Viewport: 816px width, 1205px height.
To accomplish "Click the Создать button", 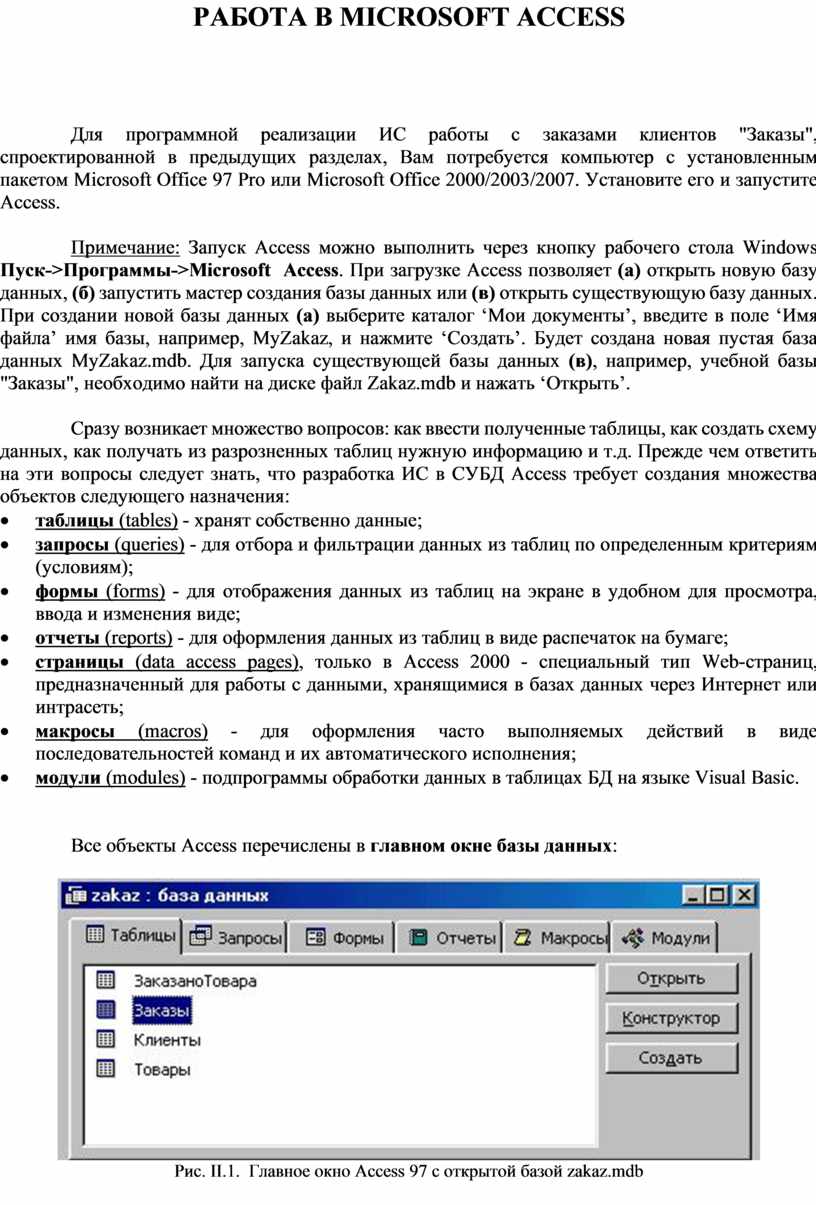I will click(x=672, y=1057).
